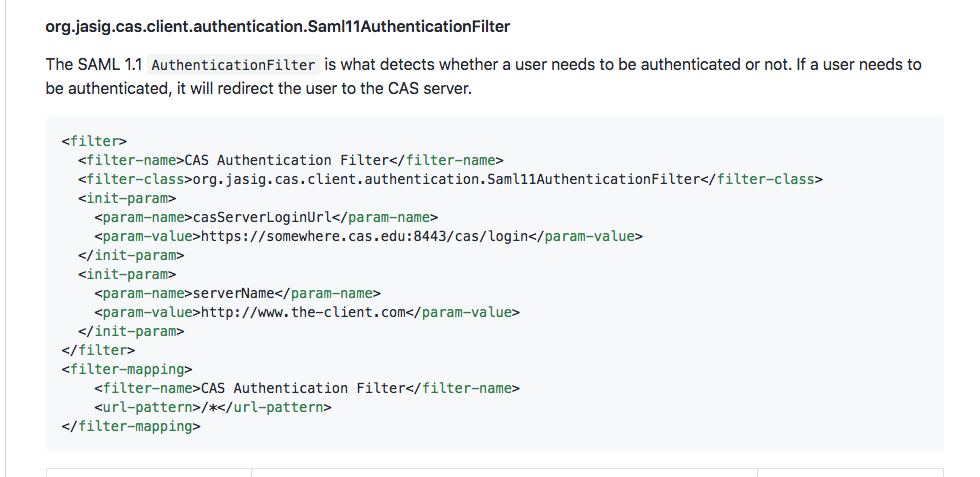
Task: Click the inline AuthenticationFilter code label
Action: (234, 65)
